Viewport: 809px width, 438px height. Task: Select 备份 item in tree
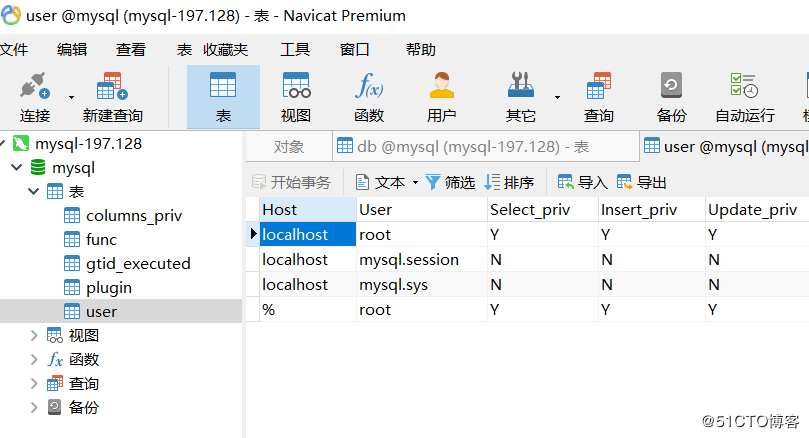83,408
